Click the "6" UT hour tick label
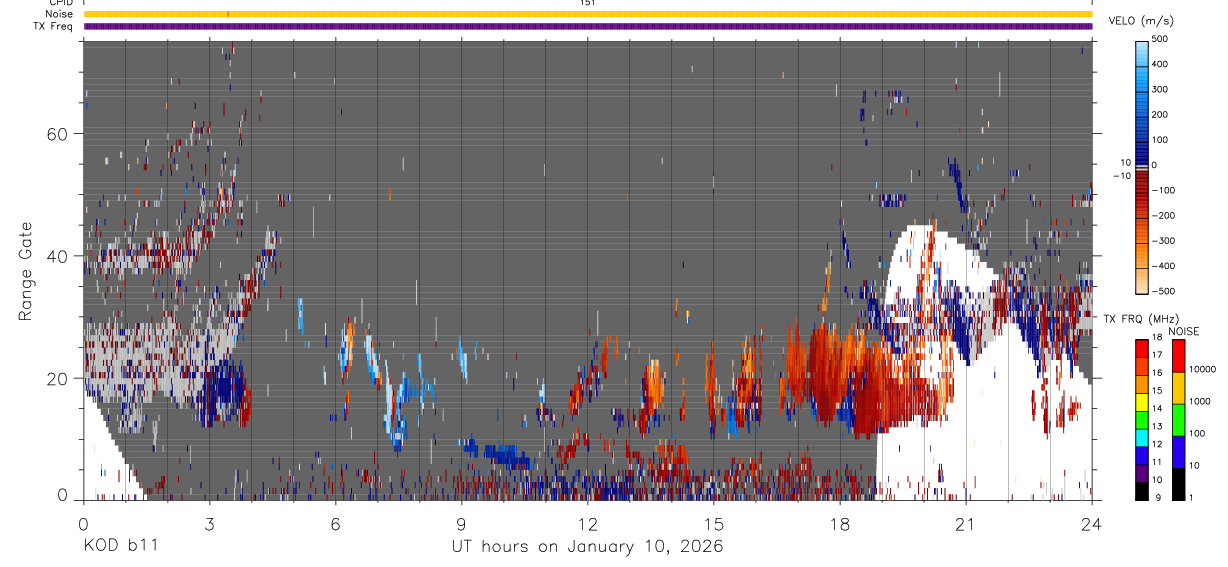Image resolution: width=1228 pixels, height=567 pixels. tap(335, 523)
